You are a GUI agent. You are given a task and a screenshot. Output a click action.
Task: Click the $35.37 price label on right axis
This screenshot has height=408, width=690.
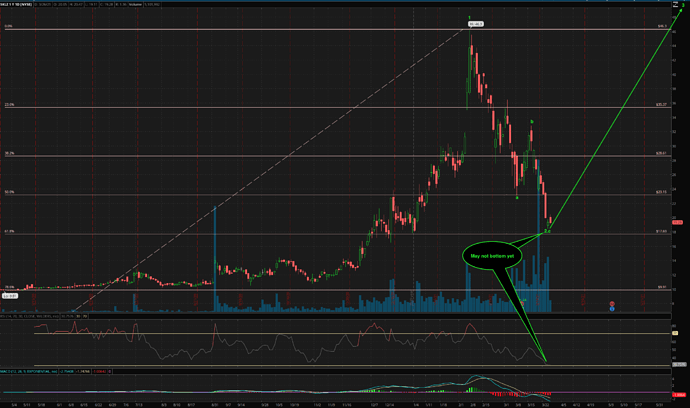(661, 104)
